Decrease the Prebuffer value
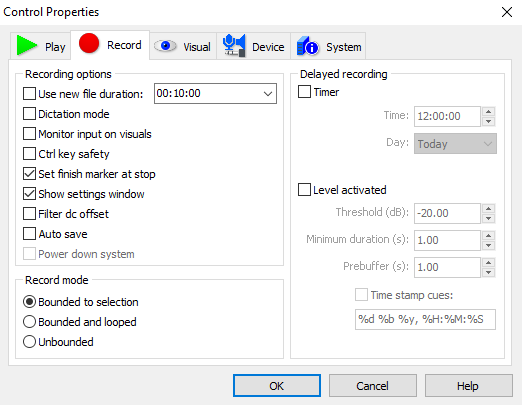 (x=489, y=272)
